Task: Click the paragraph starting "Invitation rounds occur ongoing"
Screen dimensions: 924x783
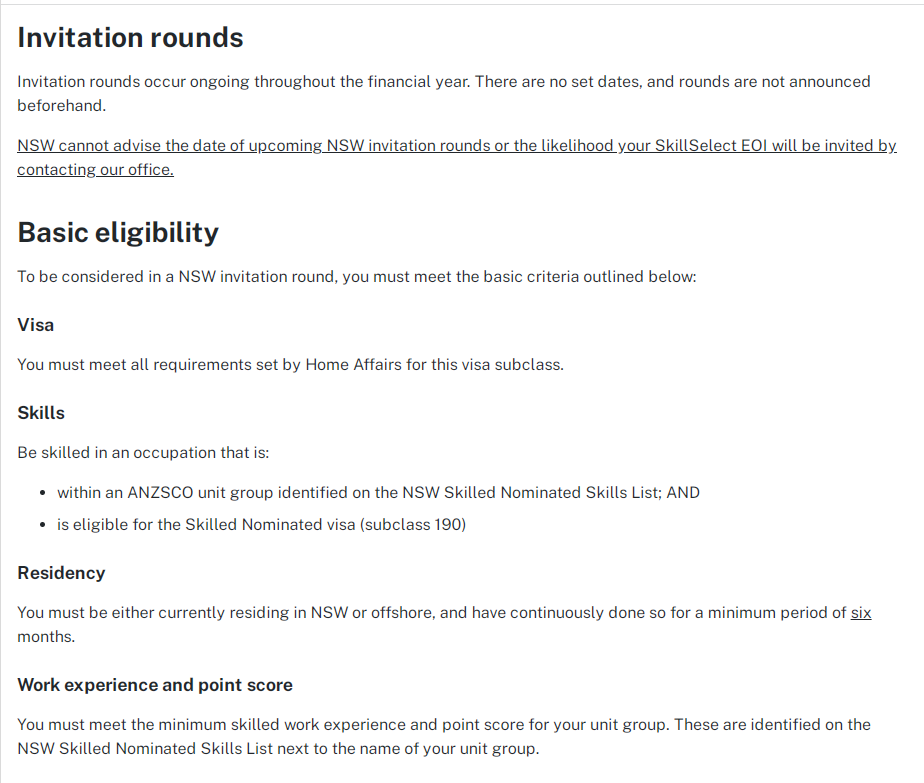Action: pos(443,82)
